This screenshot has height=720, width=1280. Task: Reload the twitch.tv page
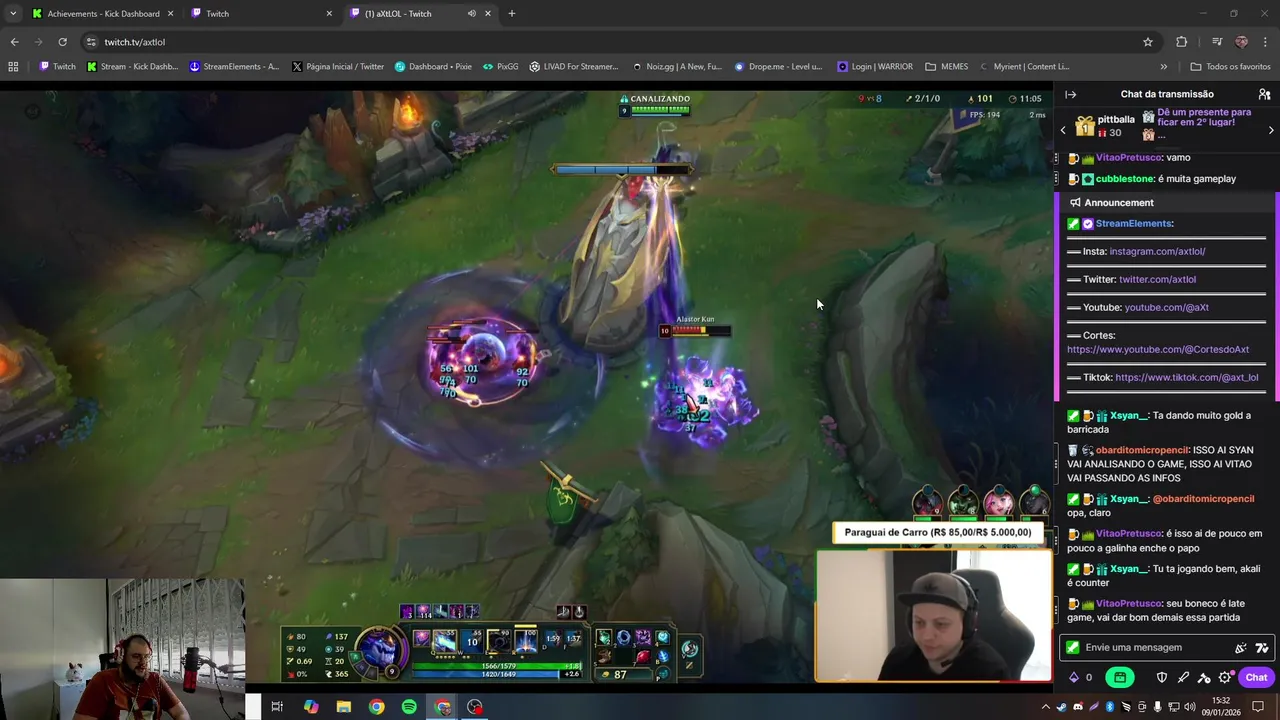click(62, 42)
